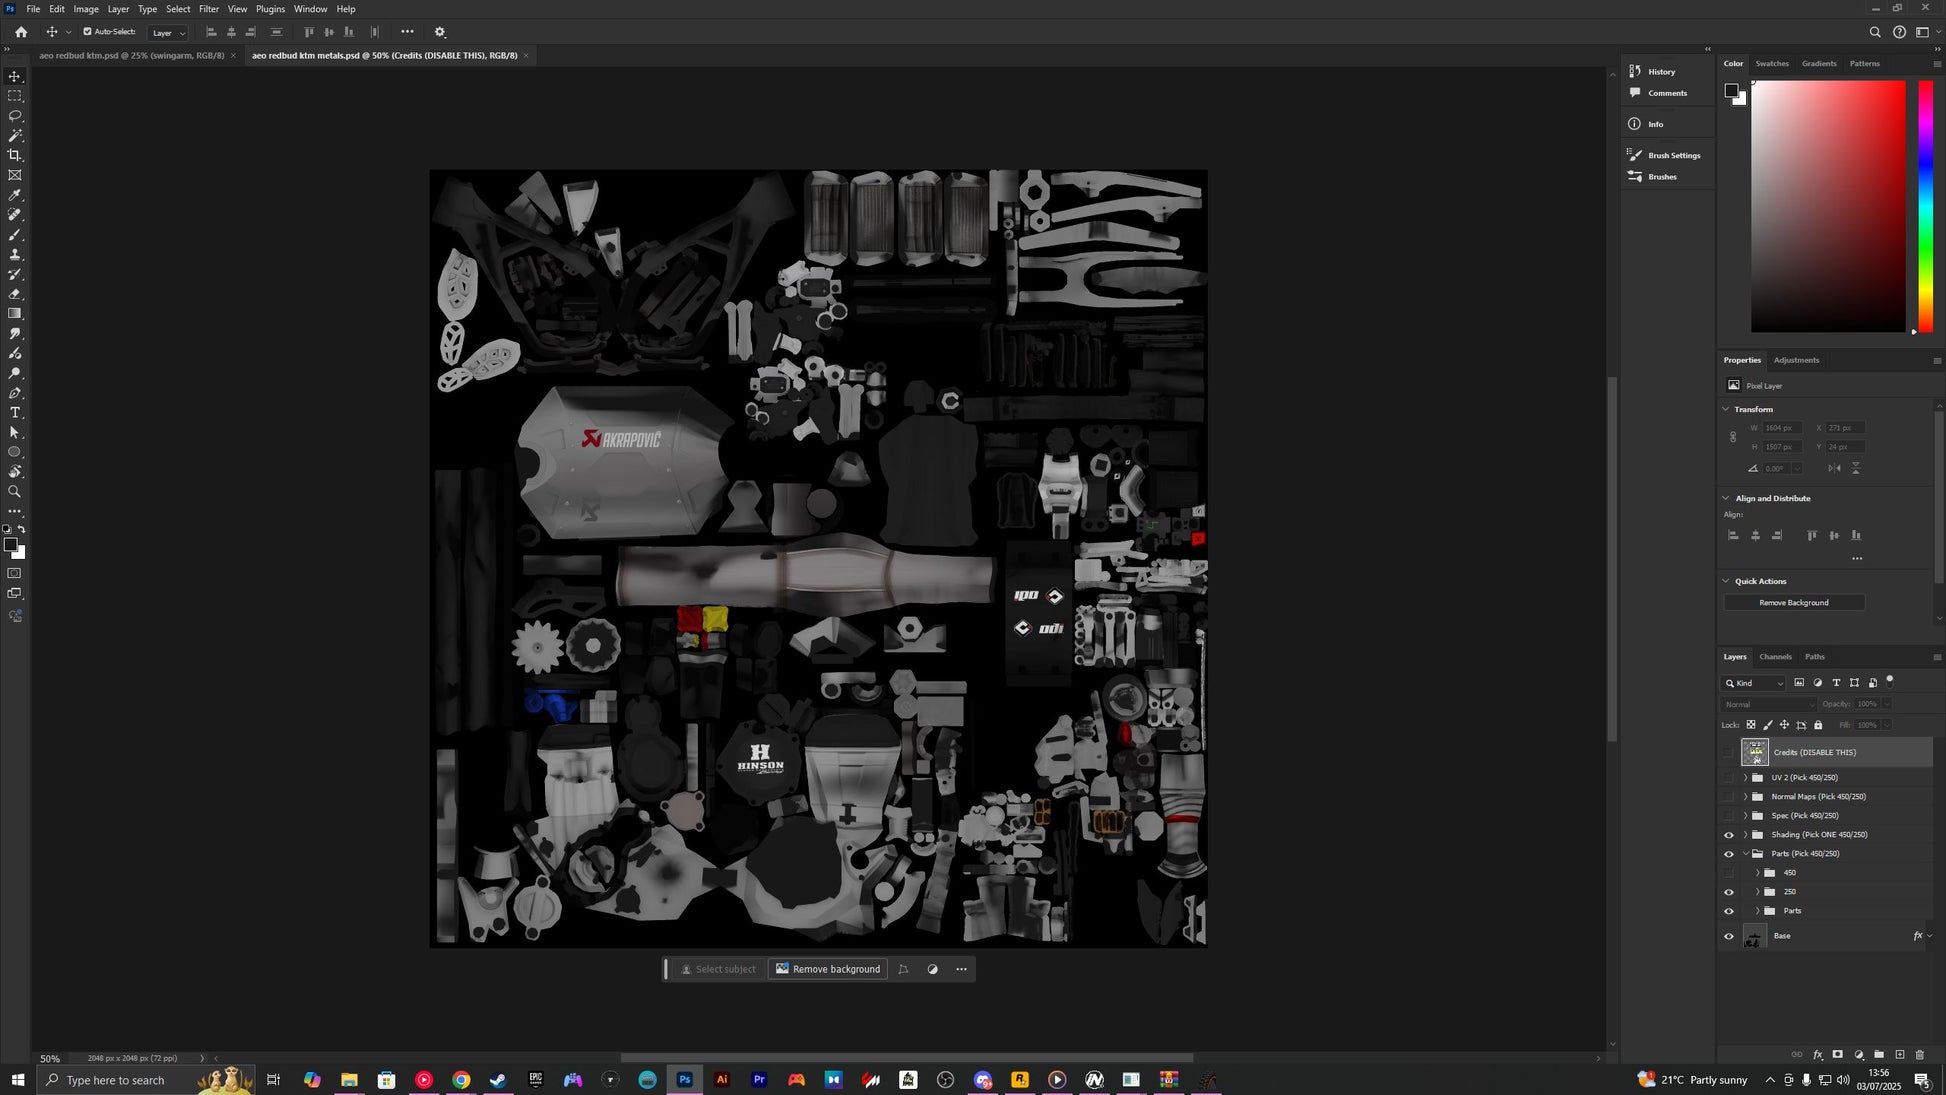1946x1095 pixels.
Task: Select the Crop tool
Action: click(x=15, y=155)
